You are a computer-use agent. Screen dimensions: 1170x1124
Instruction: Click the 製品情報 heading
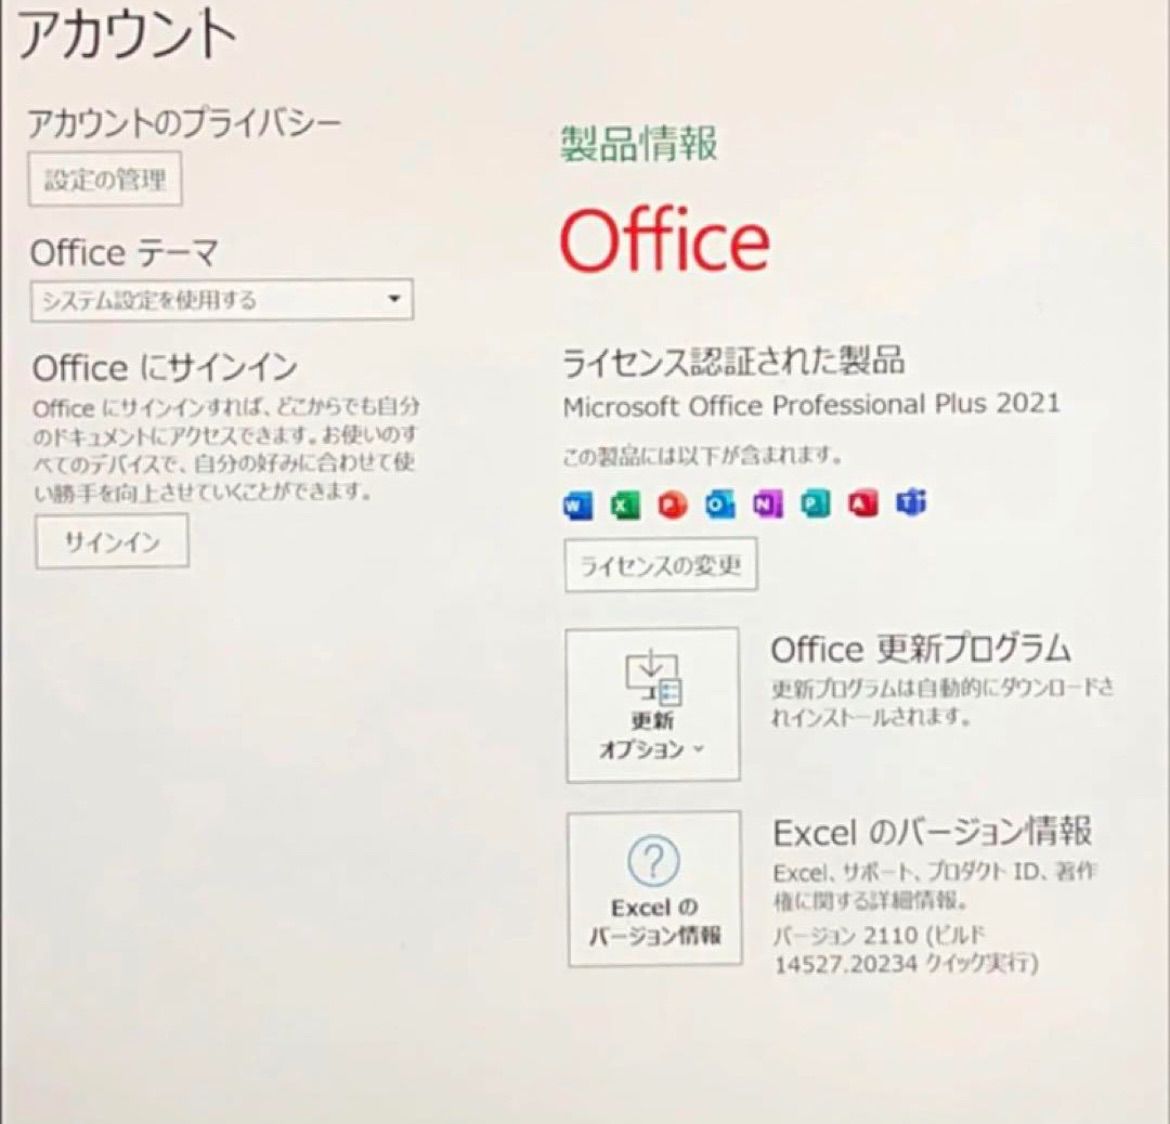point(638,144)
